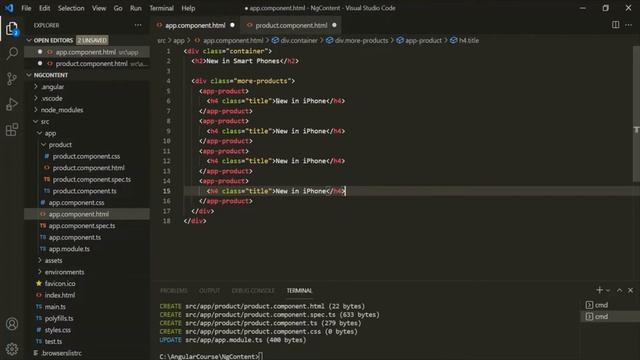
Task: Click the VS Code logo icon
Action: click(9, 8)
